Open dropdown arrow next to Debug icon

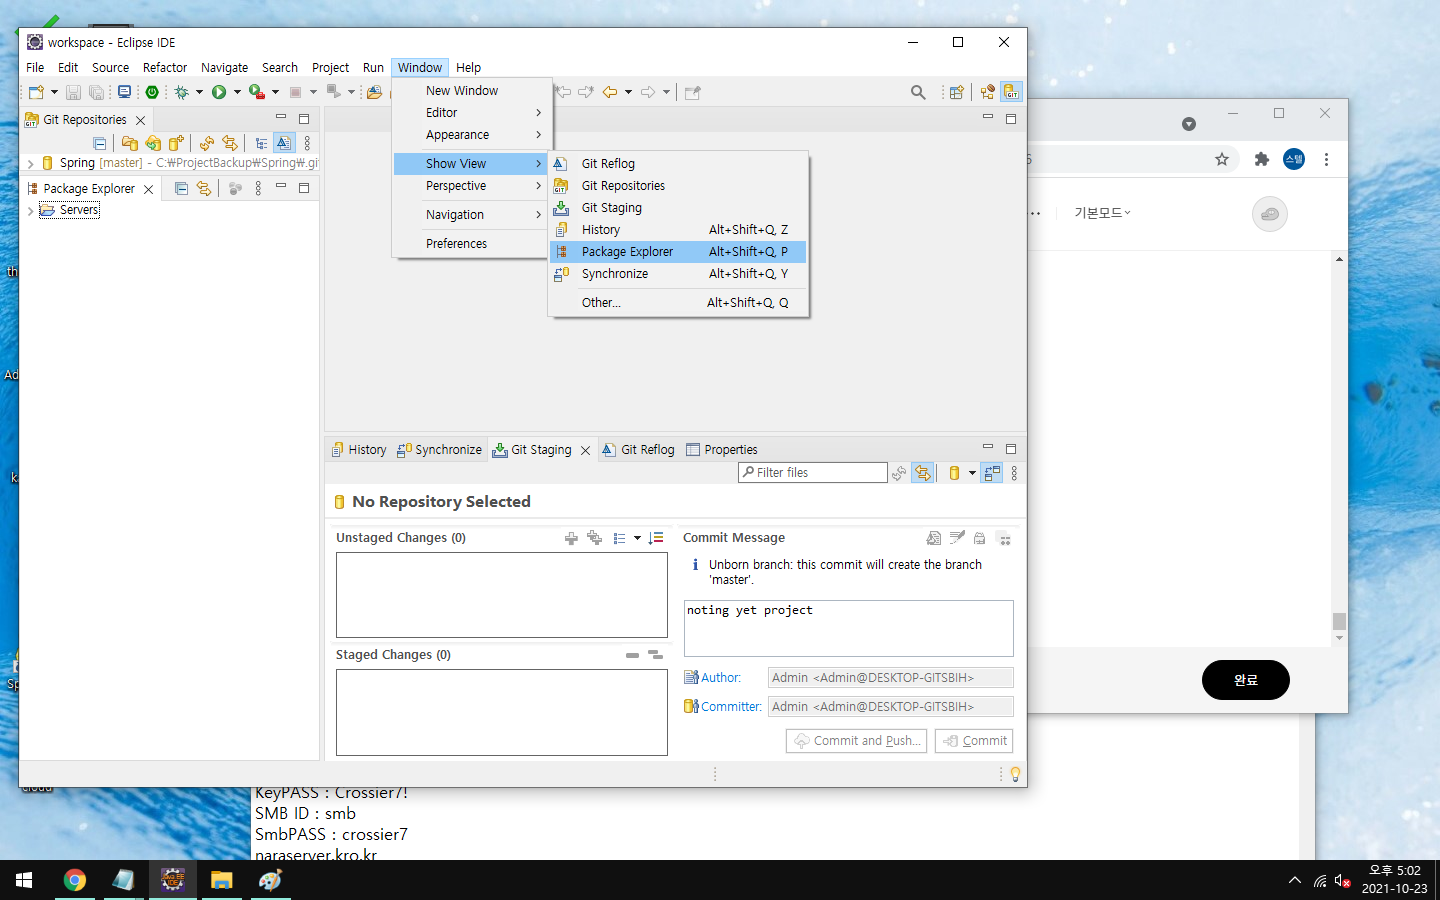click(199, 92)
